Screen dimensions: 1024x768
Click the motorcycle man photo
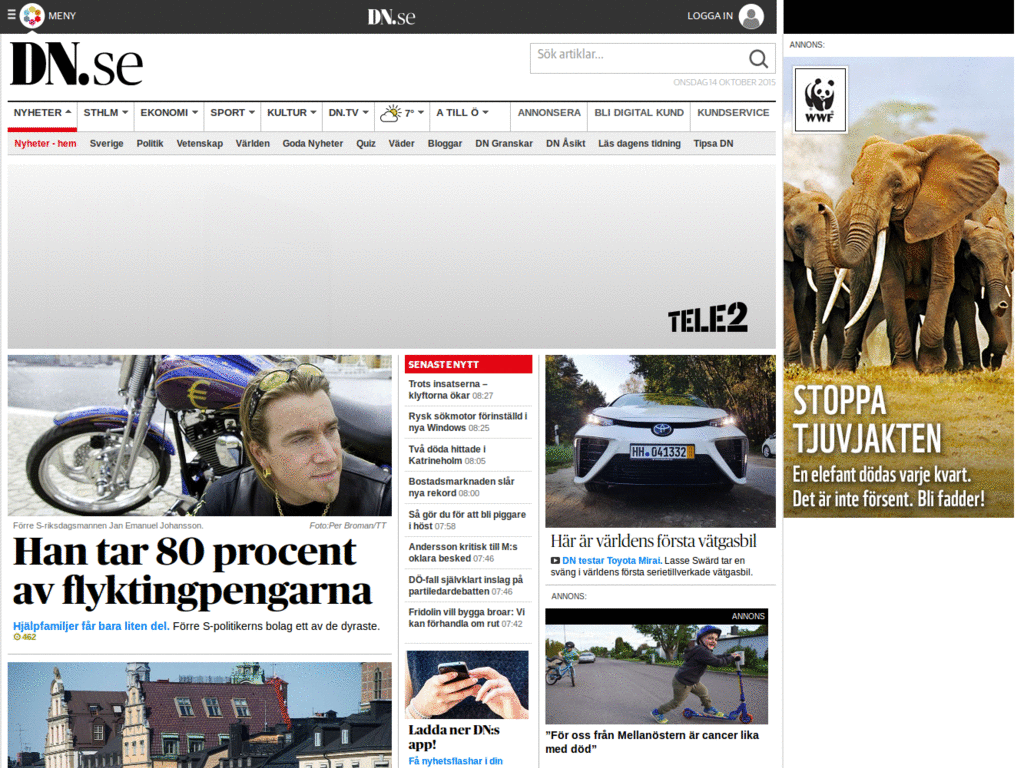click(200, 436)
